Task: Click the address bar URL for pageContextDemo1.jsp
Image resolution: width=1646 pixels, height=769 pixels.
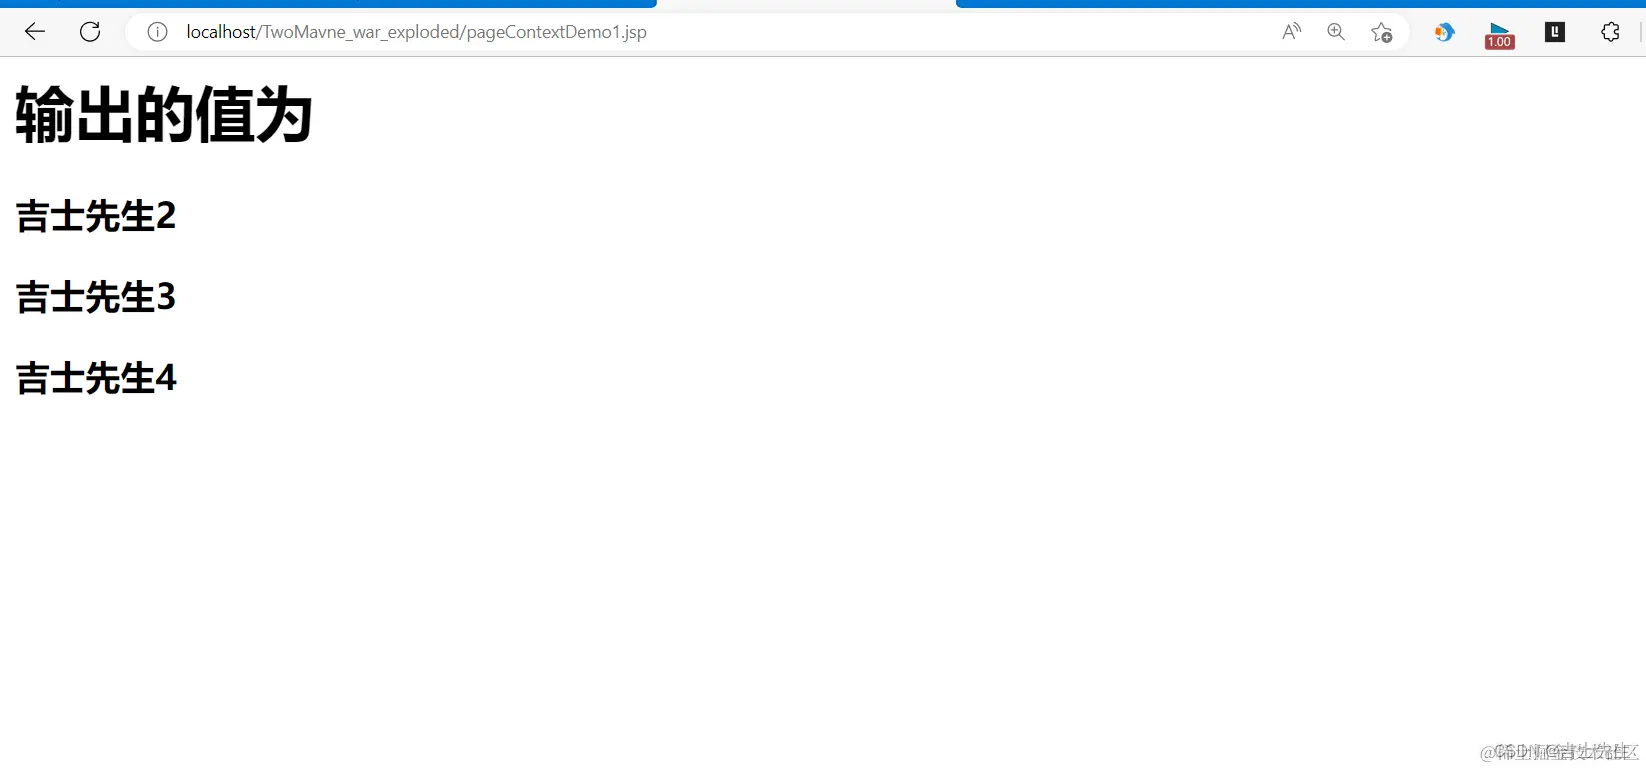Action: tap(416, 32)
